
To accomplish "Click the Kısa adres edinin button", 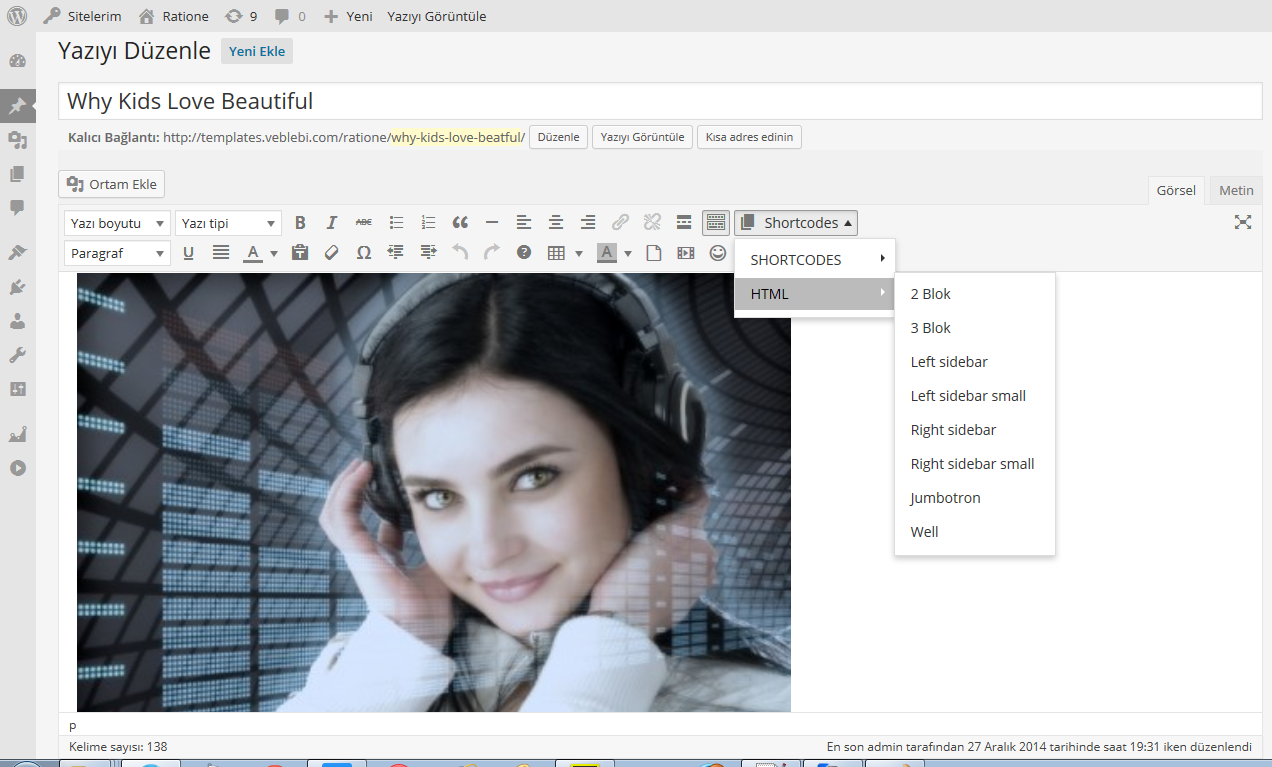I will point(749,137).
